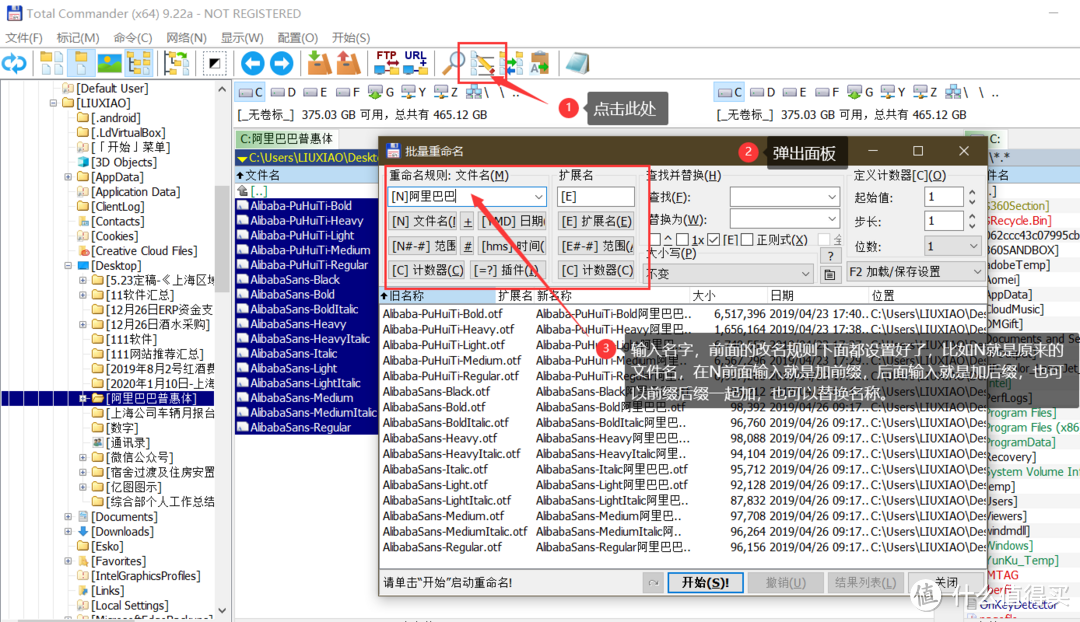
Task: Open the FTP connect toolbar icon
Action: [386, 63]
